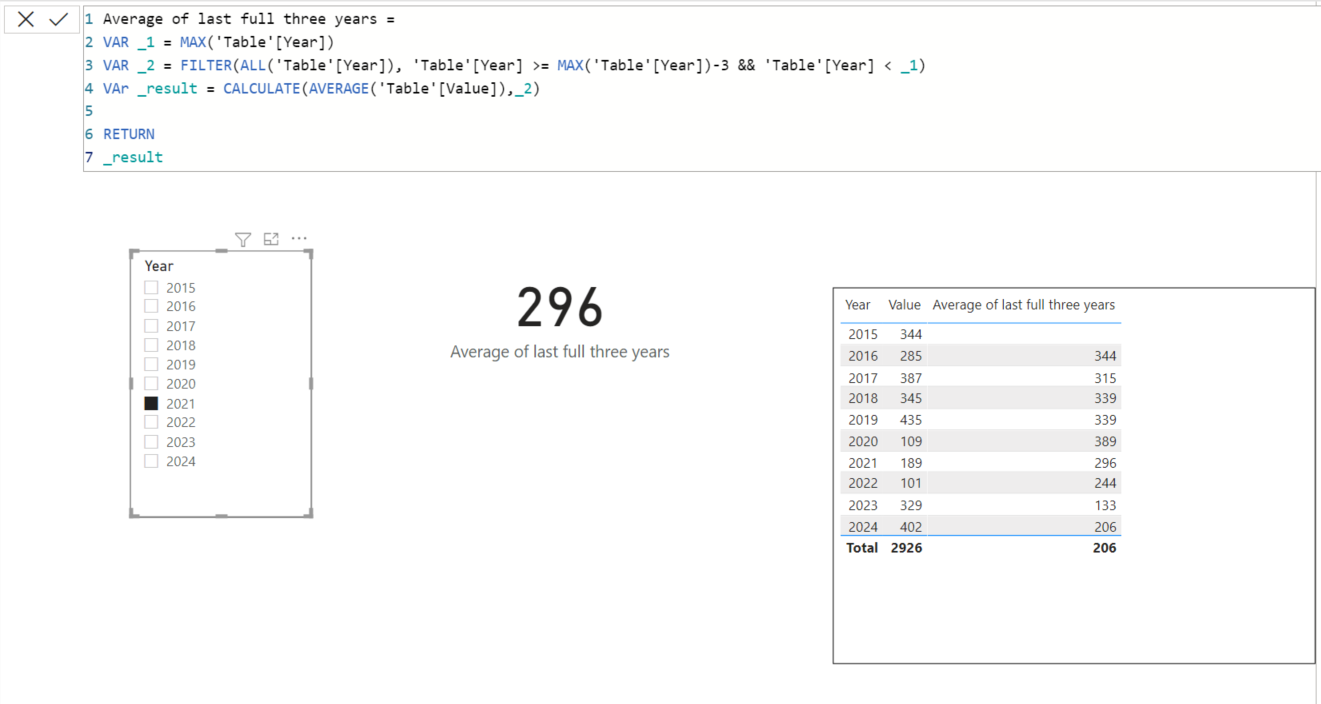Select average 315 in 2017 row

[1105, 378]
